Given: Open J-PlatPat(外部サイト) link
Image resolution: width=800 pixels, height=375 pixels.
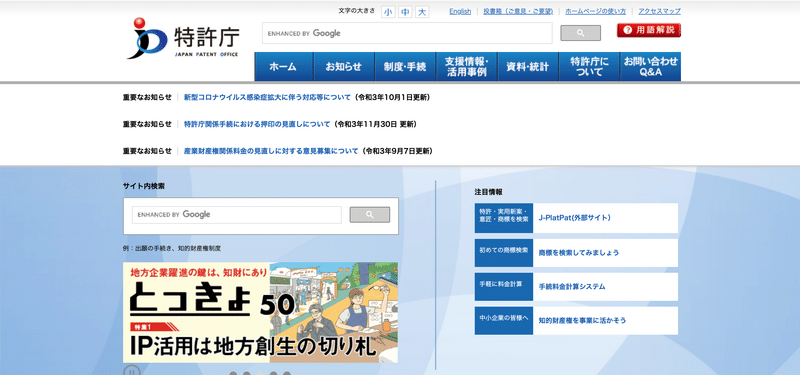Looking at the screenshot, I should tap(574, 218).
